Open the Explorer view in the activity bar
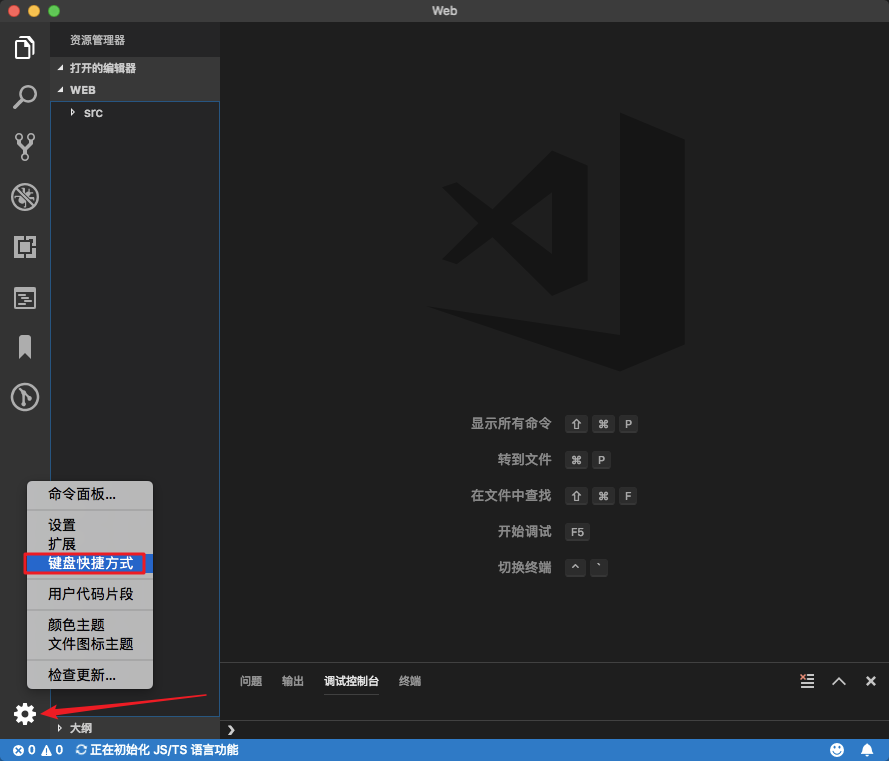 point(25,47)
